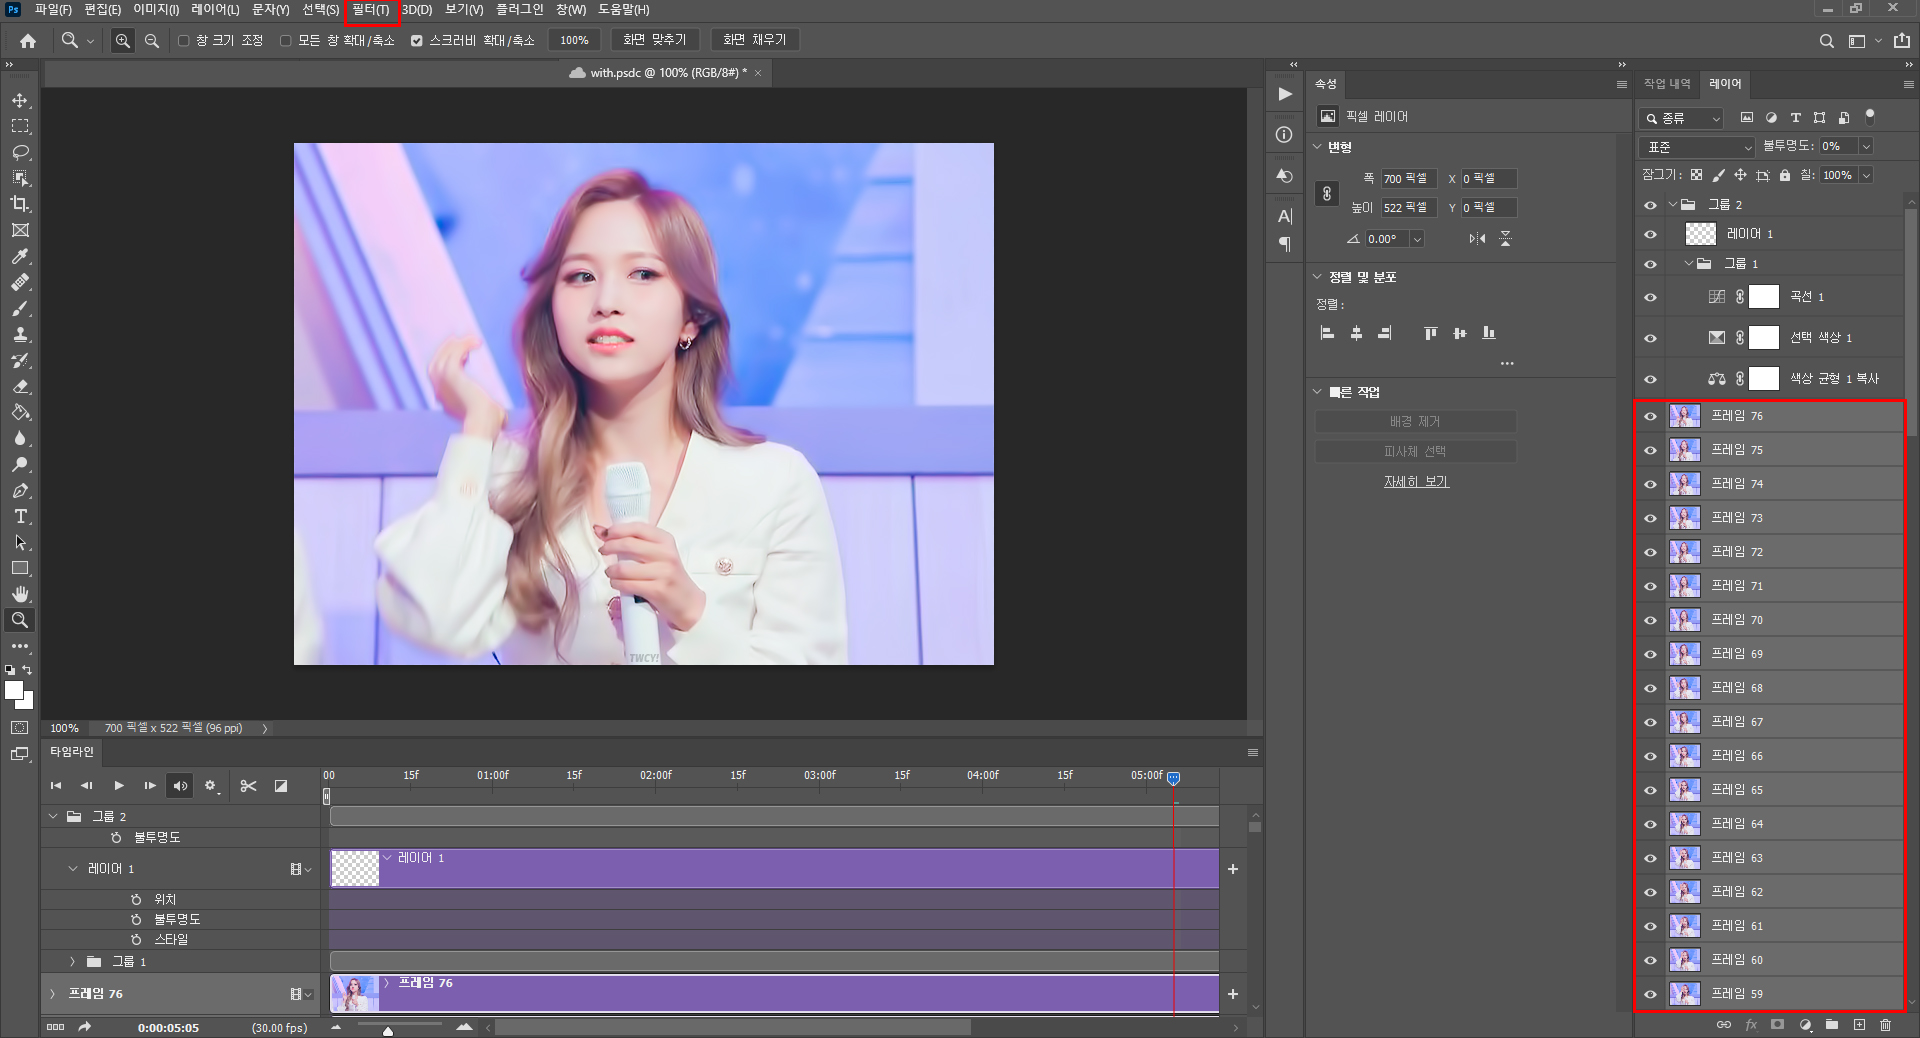Open the 레이어(L) menu

pyautogui.click(x=215, y=10)
